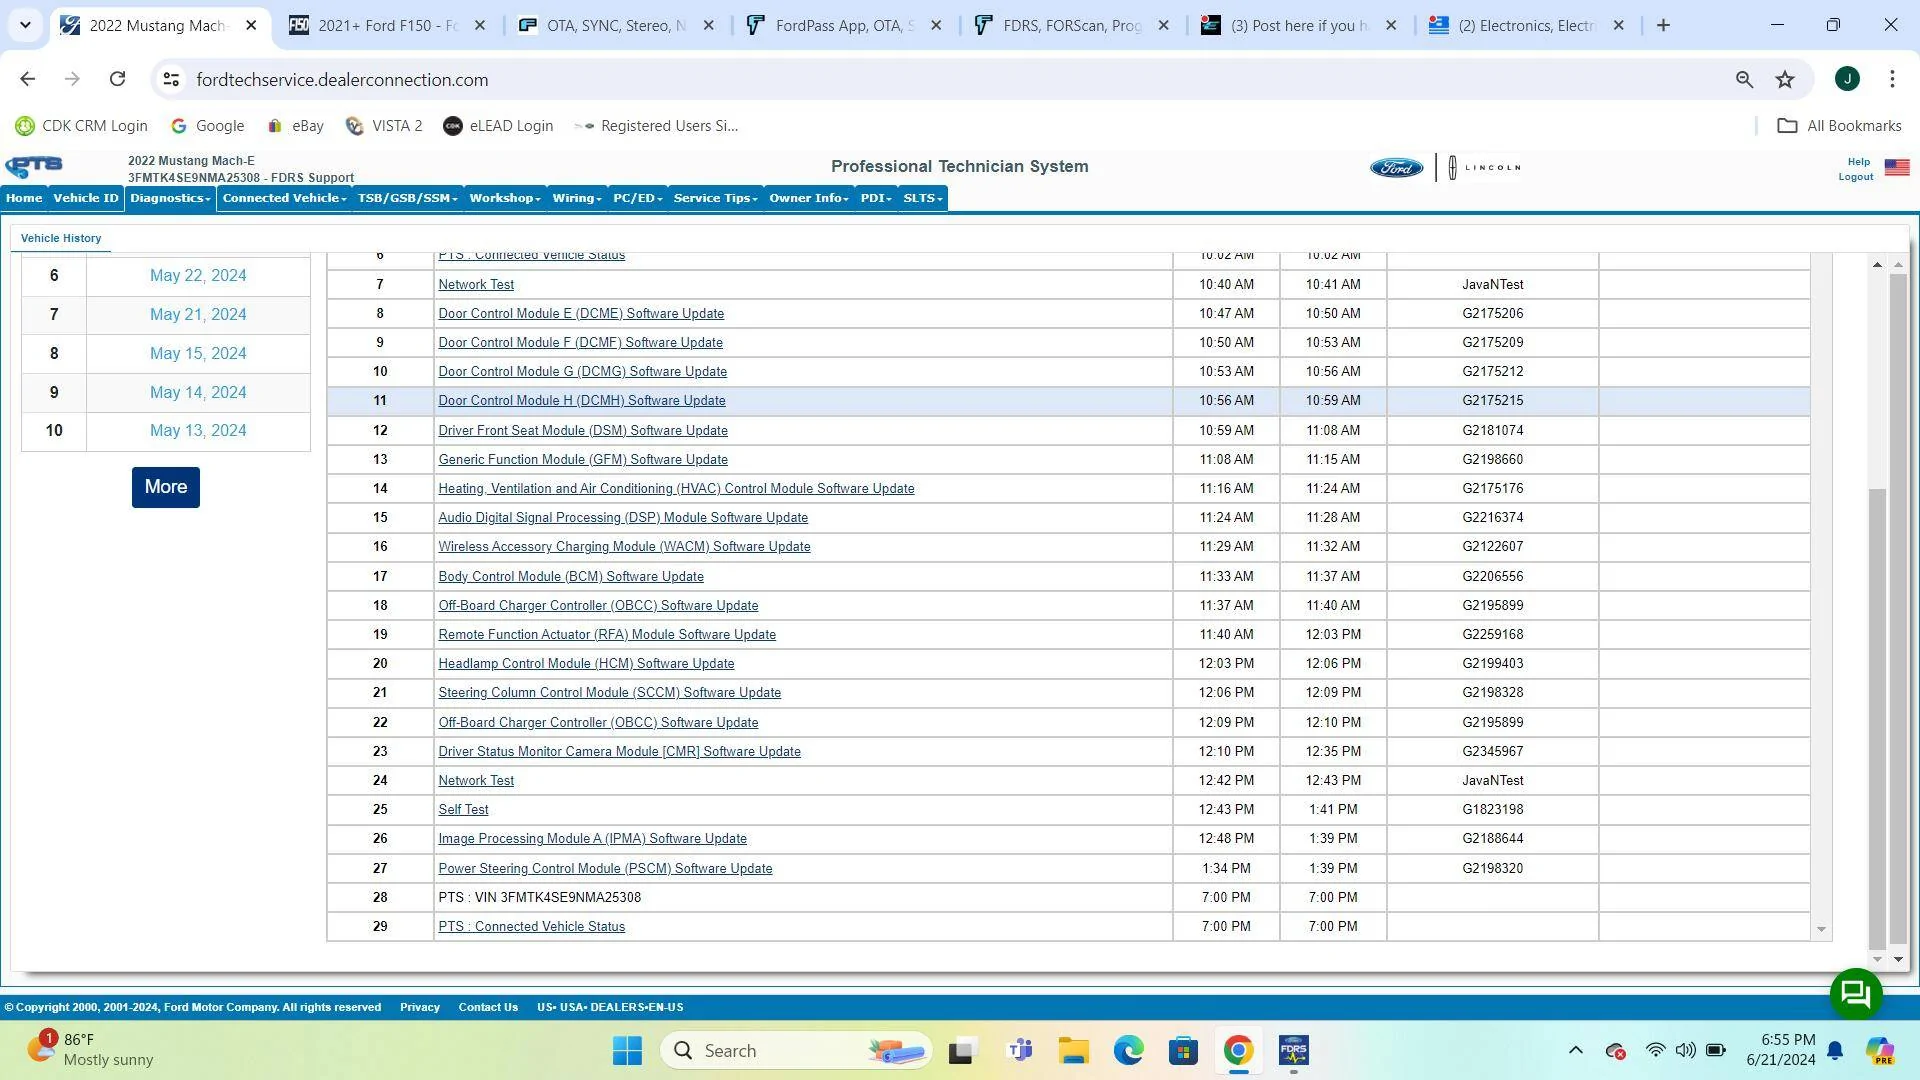Expand the Service Tips dropdown menu

pyautogui.click(x=715, y=198)
